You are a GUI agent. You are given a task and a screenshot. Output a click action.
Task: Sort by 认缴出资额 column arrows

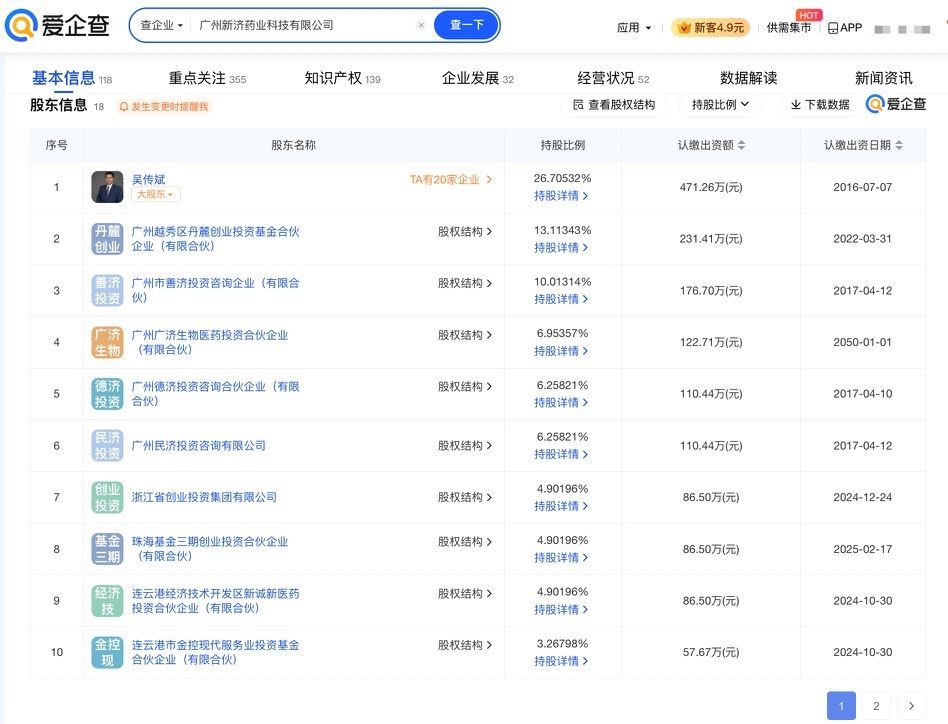741,146
